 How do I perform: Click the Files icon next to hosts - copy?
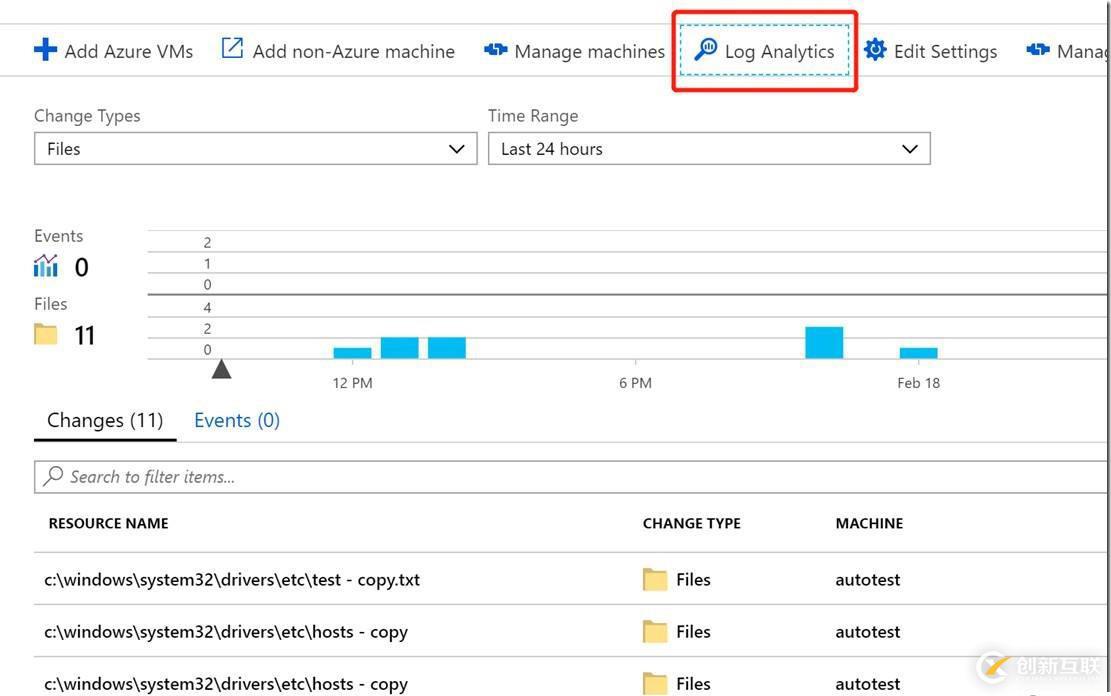click(655, 631)
